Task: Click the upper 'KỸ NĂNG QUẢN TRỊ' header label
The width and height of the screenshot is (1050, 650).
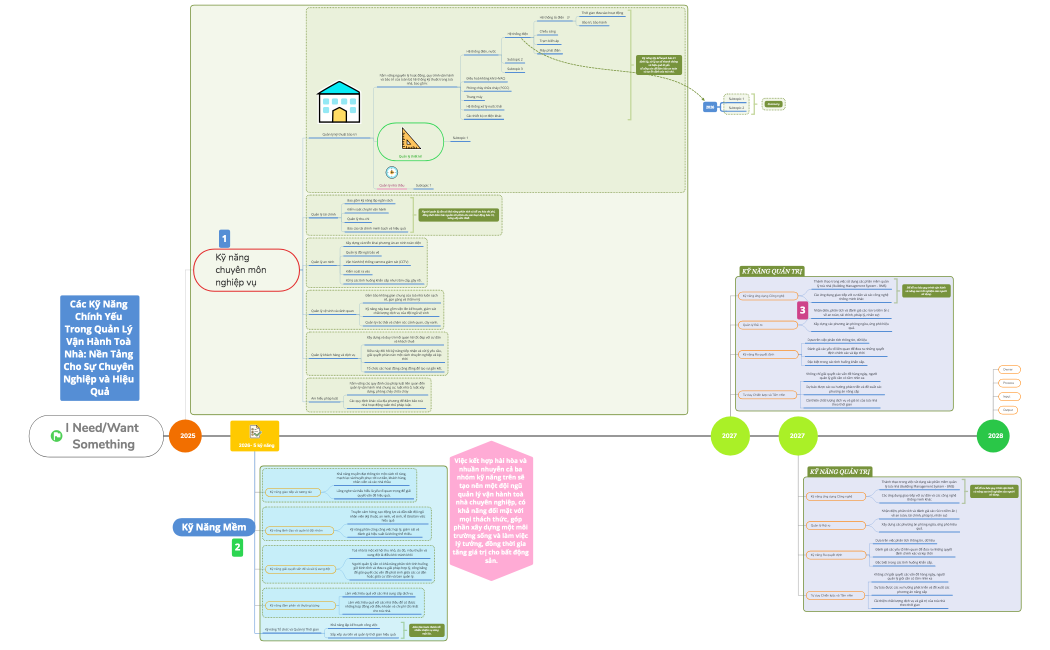Action: pyautogui.click(x=772, y=271)
